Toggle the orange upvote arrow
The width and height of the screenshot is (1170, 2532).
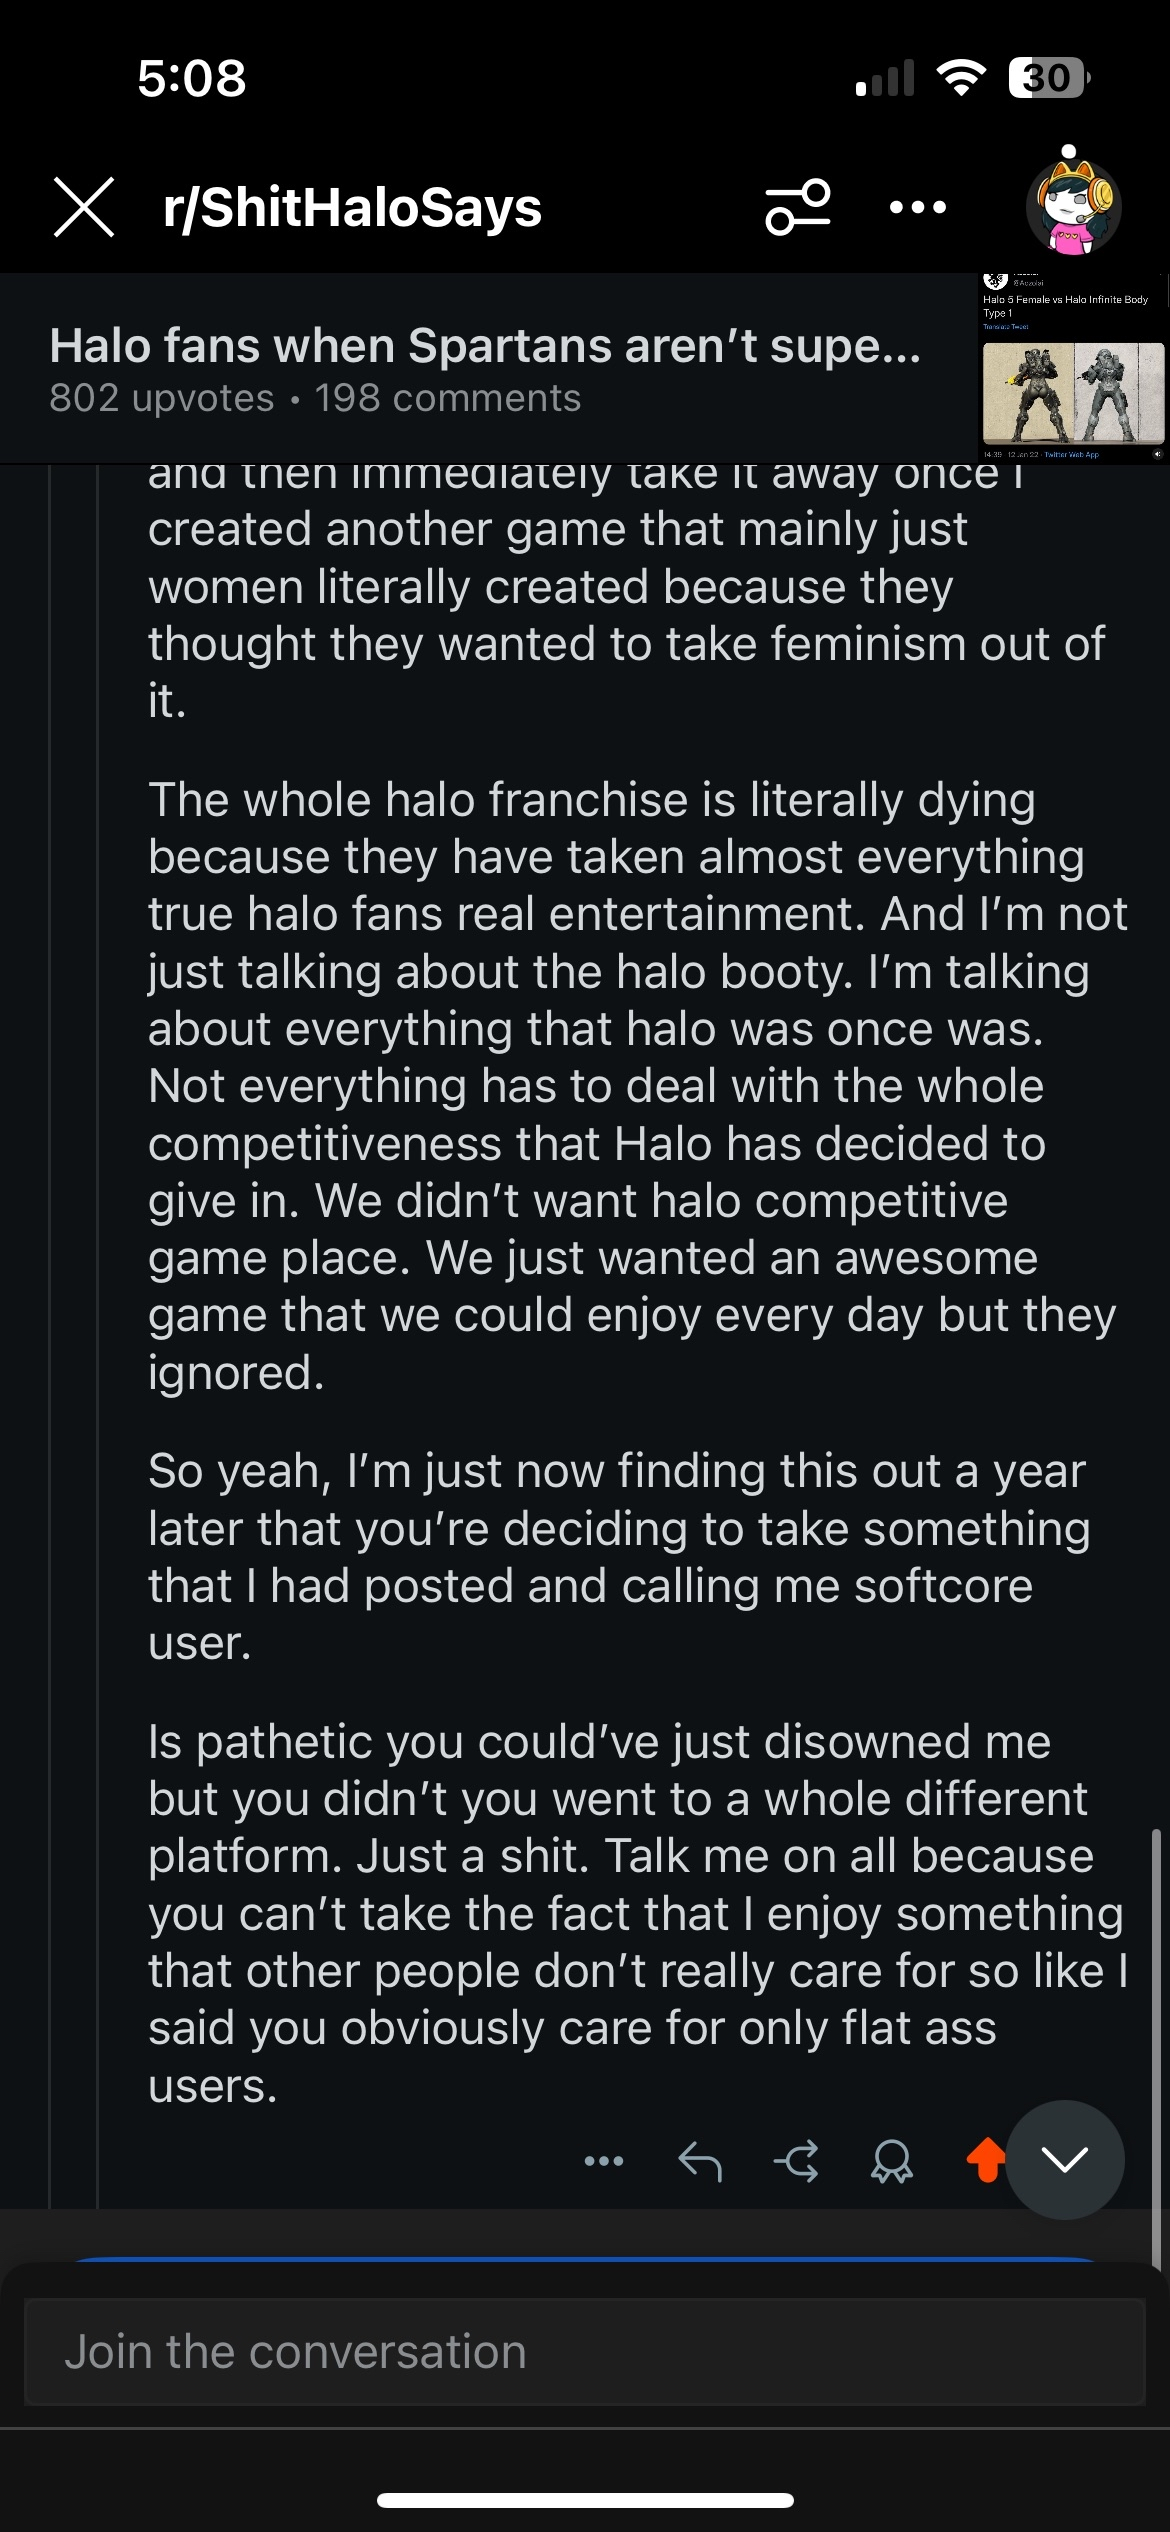[x=986, y=2160]
